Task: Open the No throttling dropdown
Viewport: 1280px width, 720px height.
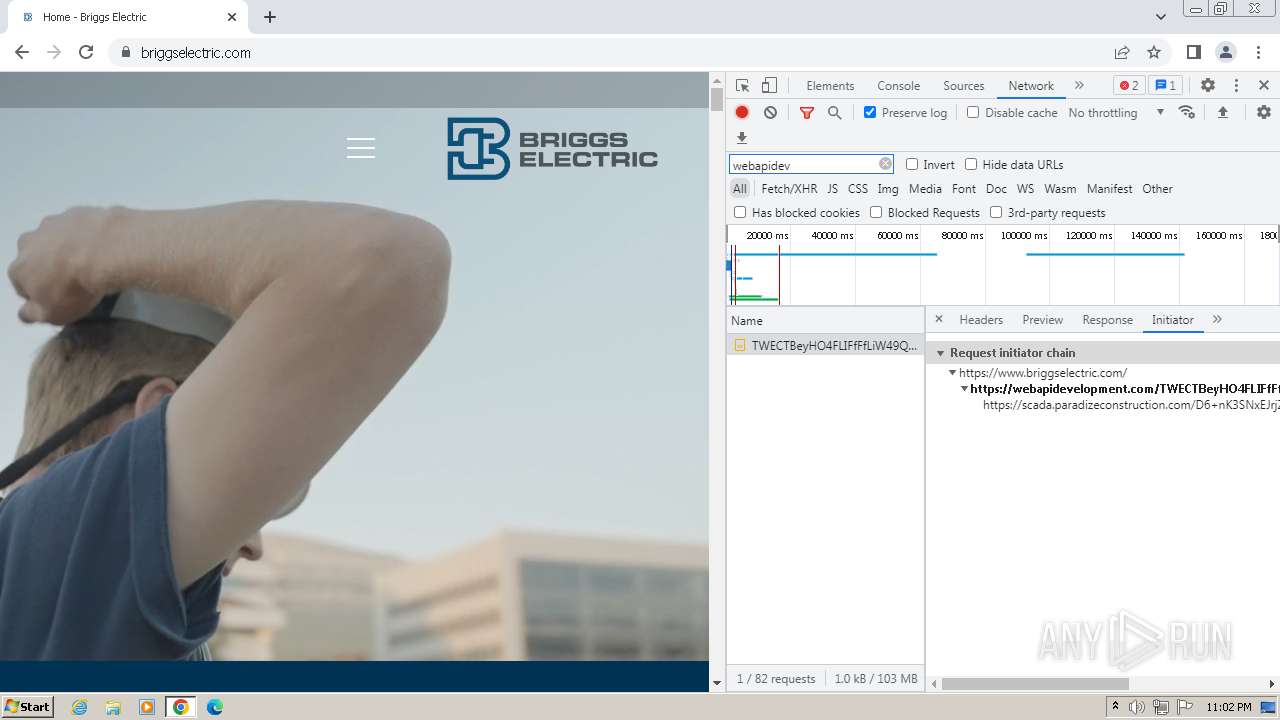Action: [x=1116, y=112]
